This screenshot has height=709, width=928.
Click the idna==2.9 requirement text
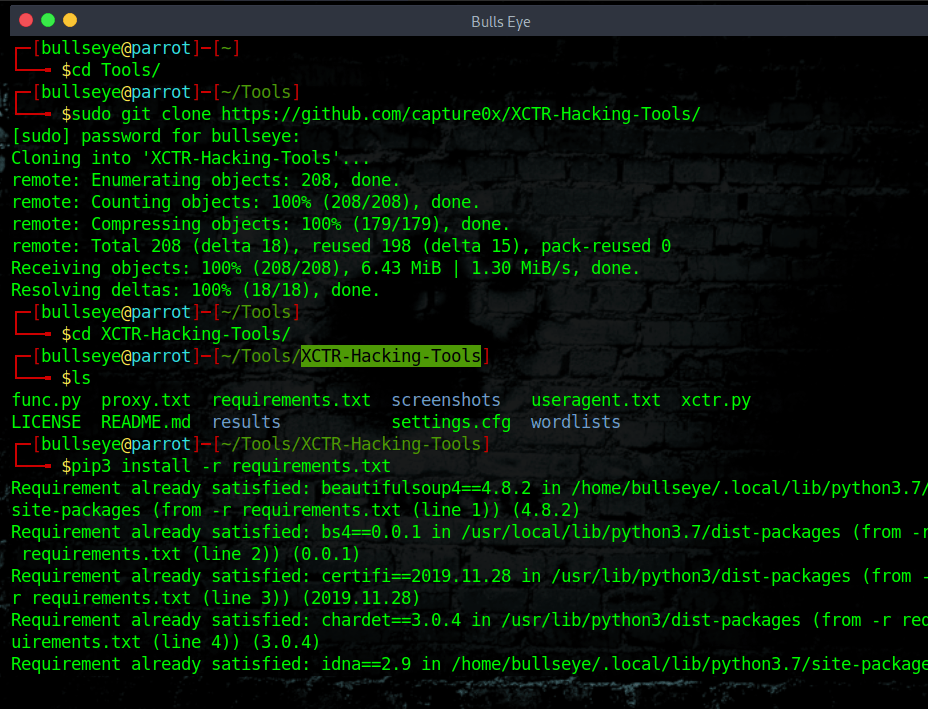[x=366, y=664]
